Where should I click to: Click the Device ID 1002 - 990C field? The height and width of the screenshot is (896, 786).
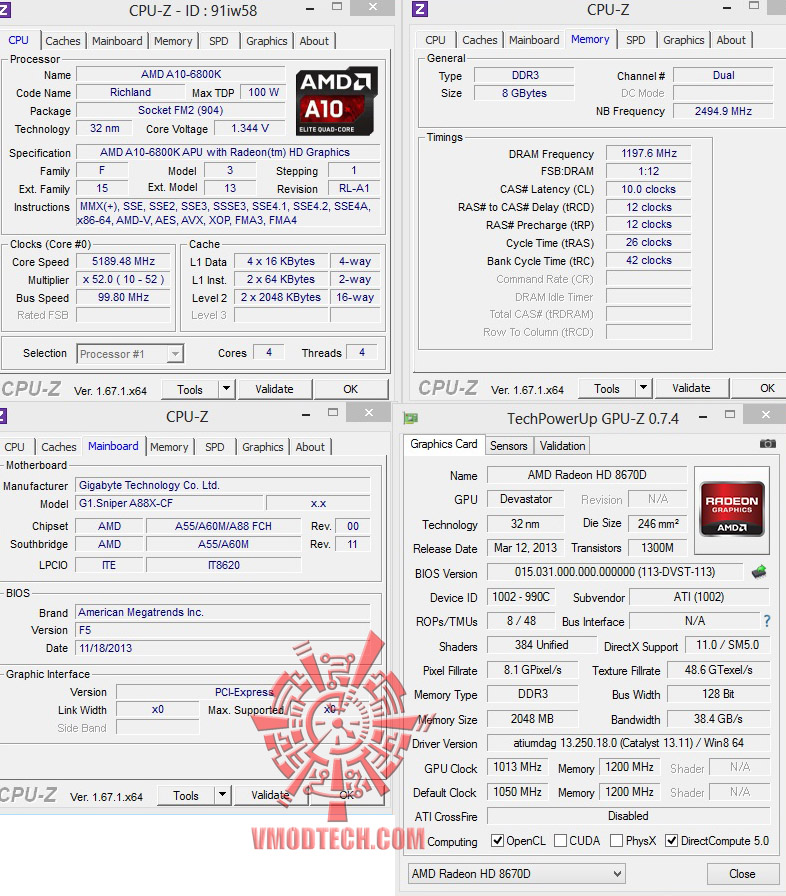click(520, 597)
